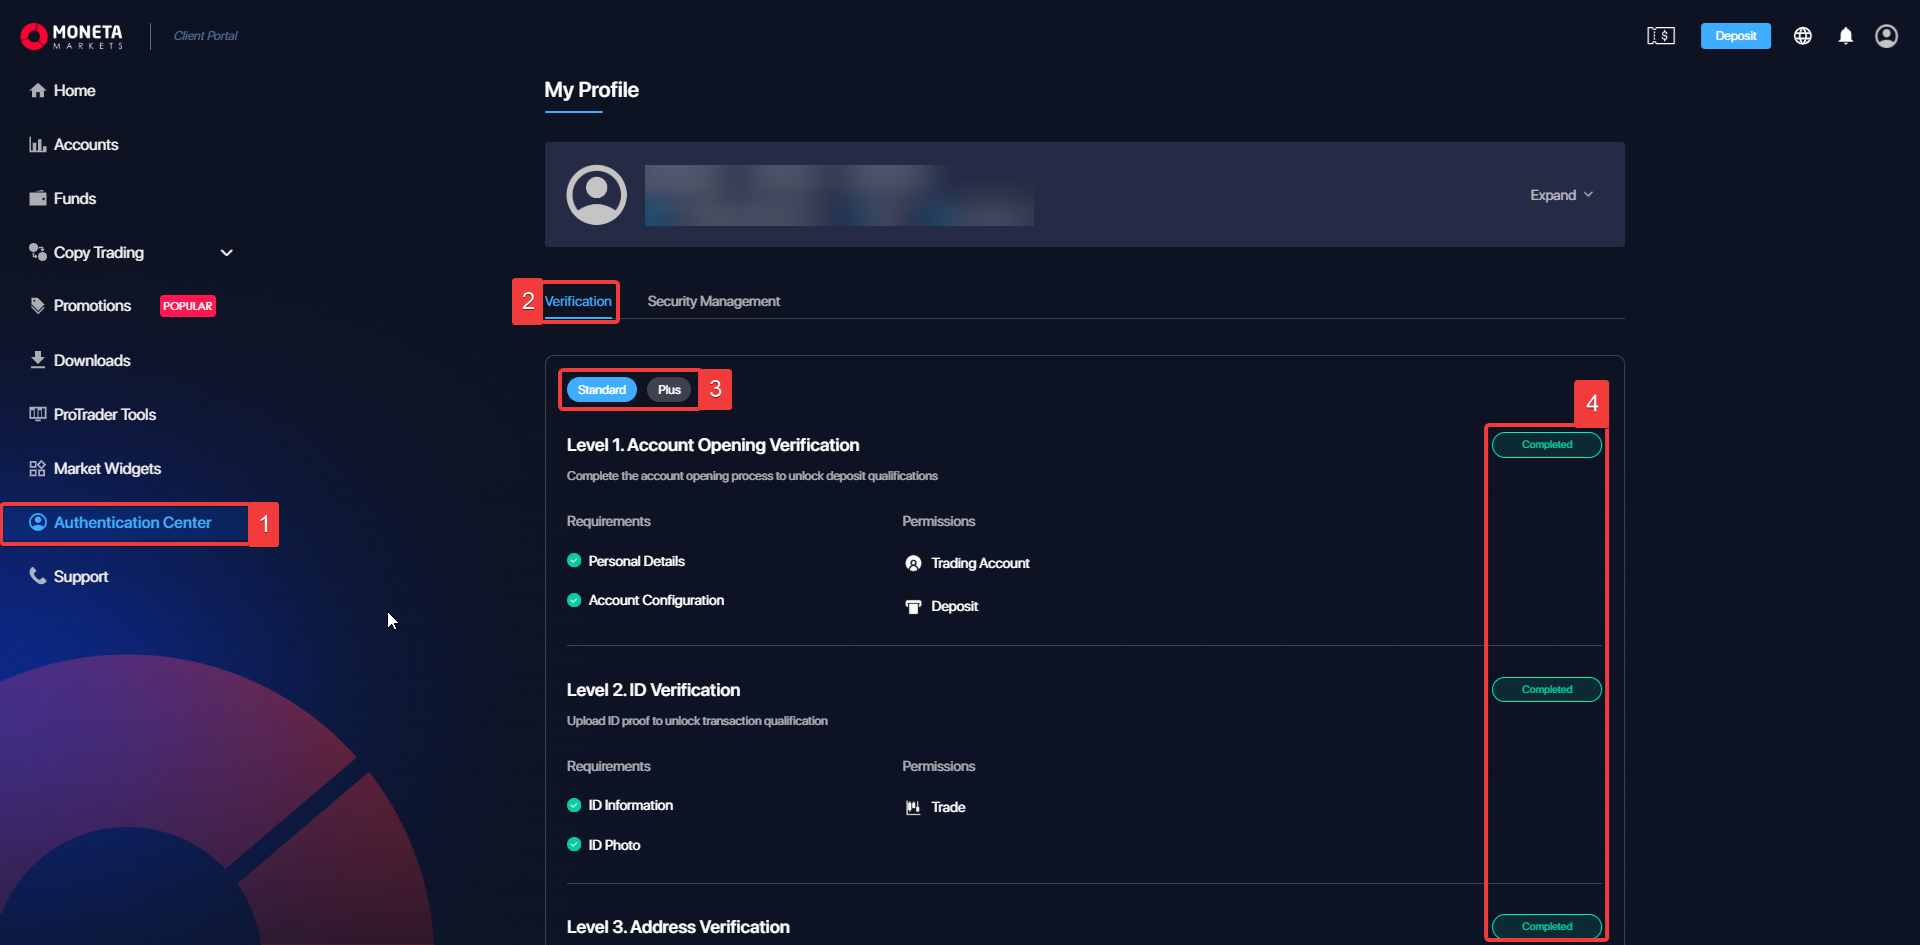The image size is (1920, 945).
Task: Switch to the Plus verification toggle
Action: [669, 390]
